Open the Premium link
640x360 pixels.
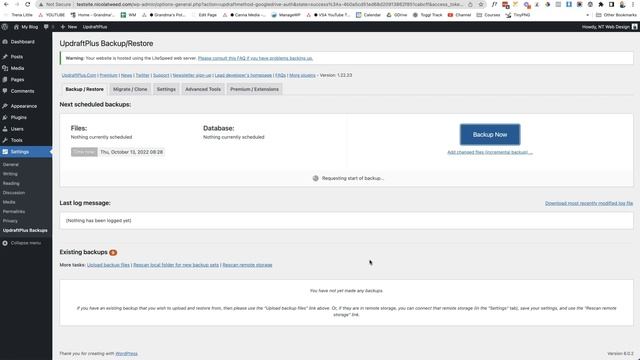pos(109,76)
